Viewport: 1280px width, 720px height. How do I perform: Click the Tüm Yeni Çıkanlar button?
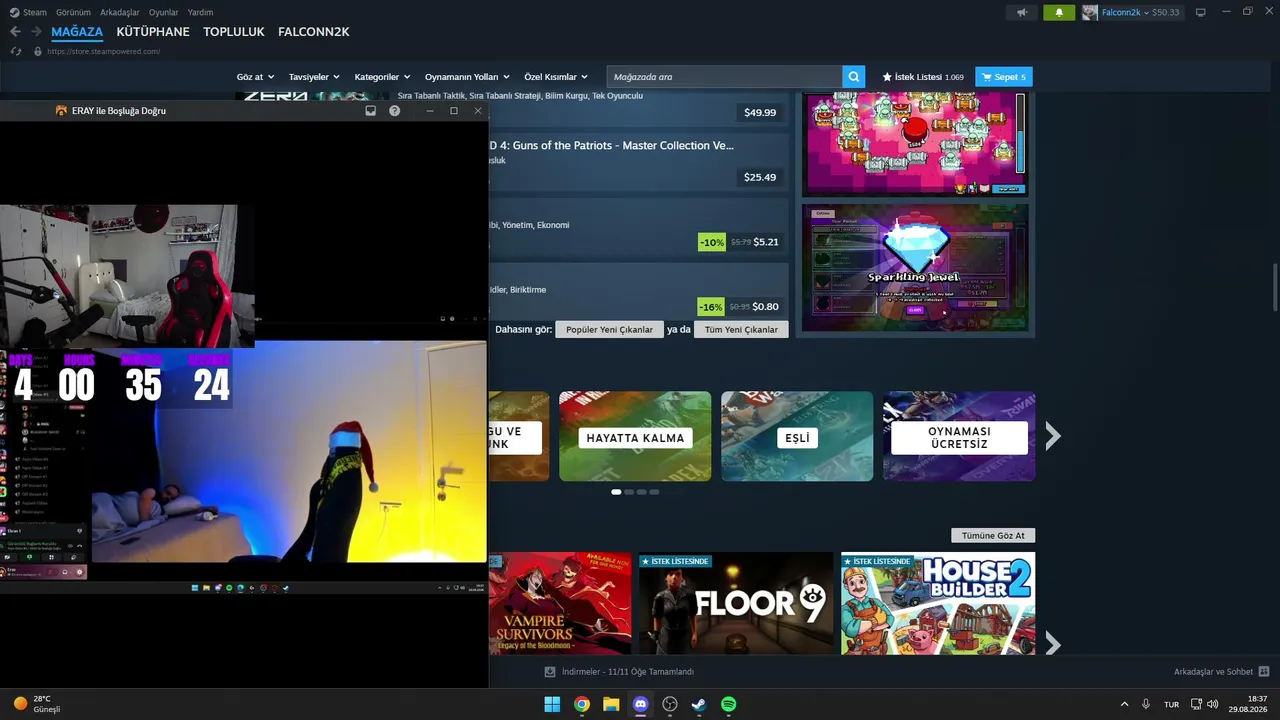pyautogui.click(x=741, y=329)
